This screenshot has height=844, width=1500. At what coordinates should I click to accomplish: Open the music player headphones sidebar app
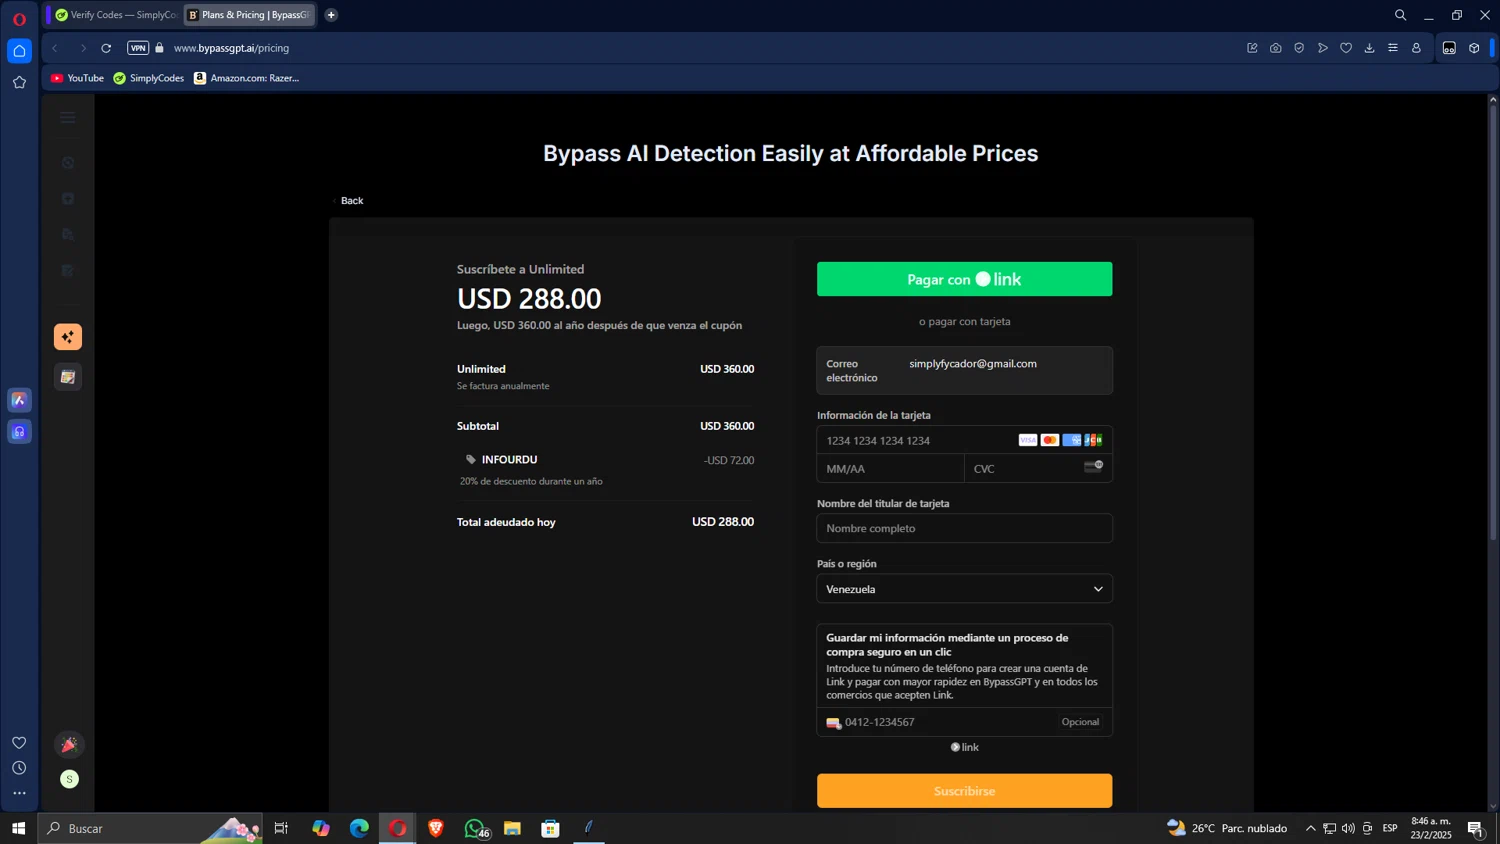(x=19, y=432)
